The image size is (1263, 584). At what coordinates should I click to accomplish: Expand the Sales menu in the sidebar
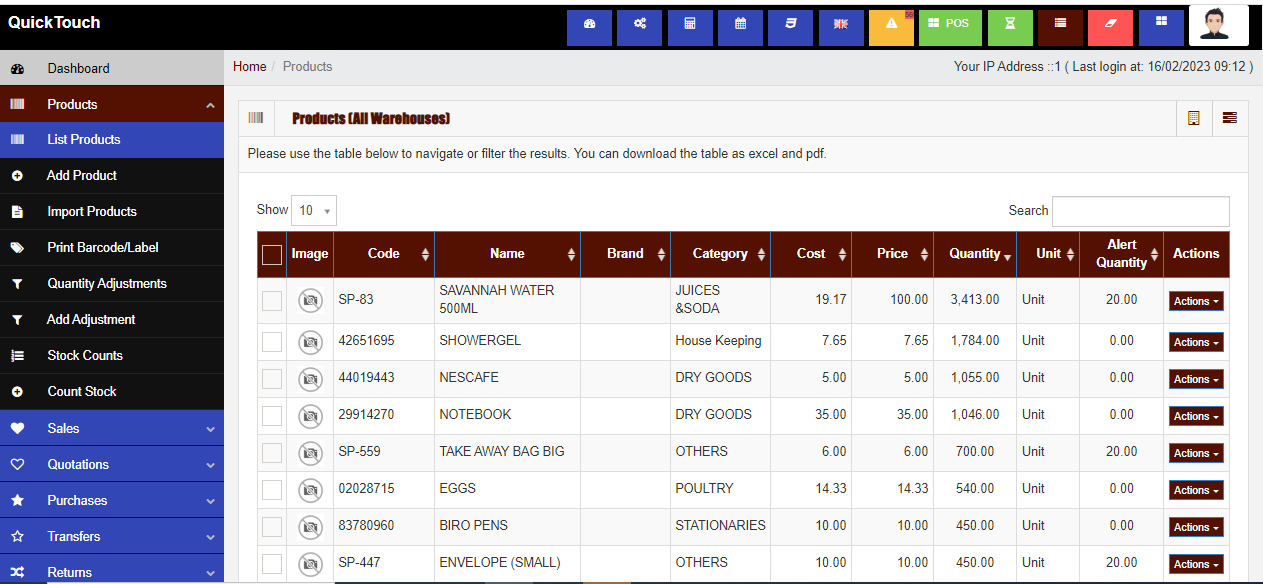pyautogui.click(x=112, y=428)
